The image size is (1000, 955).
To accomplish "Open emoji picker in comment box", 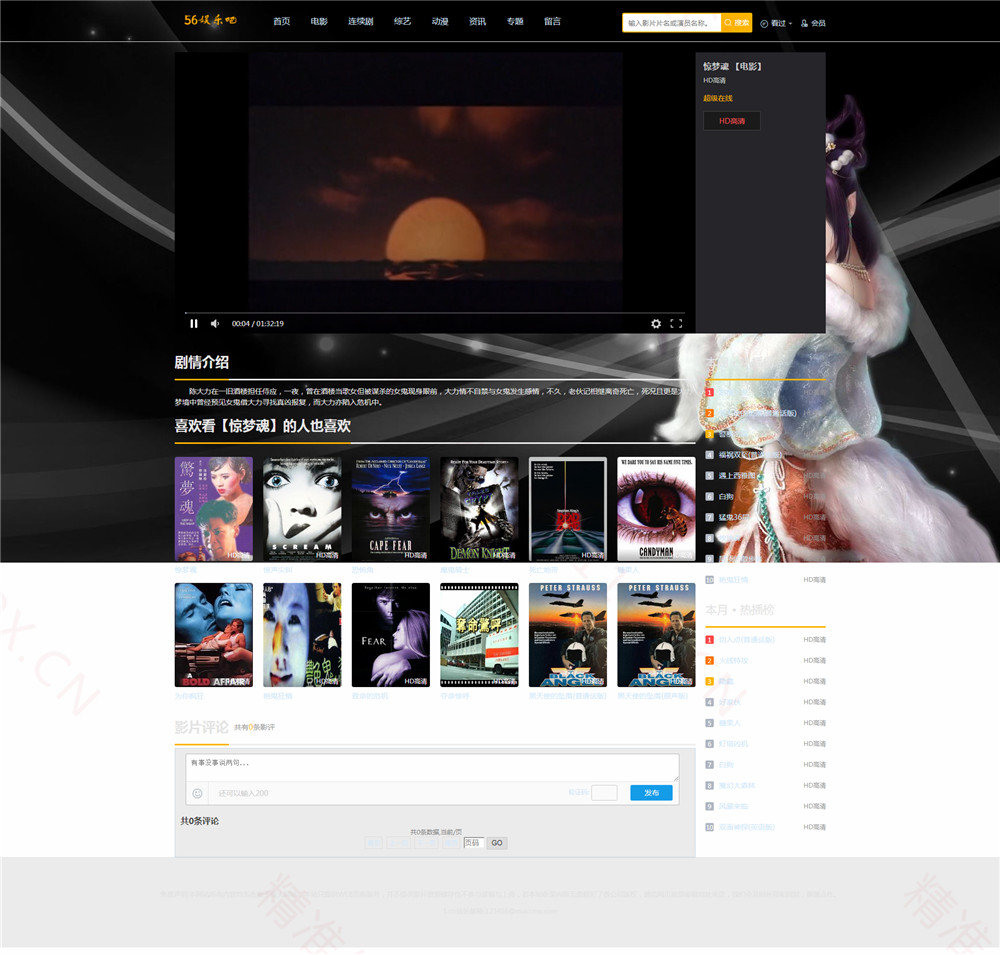I will point(197,793).
